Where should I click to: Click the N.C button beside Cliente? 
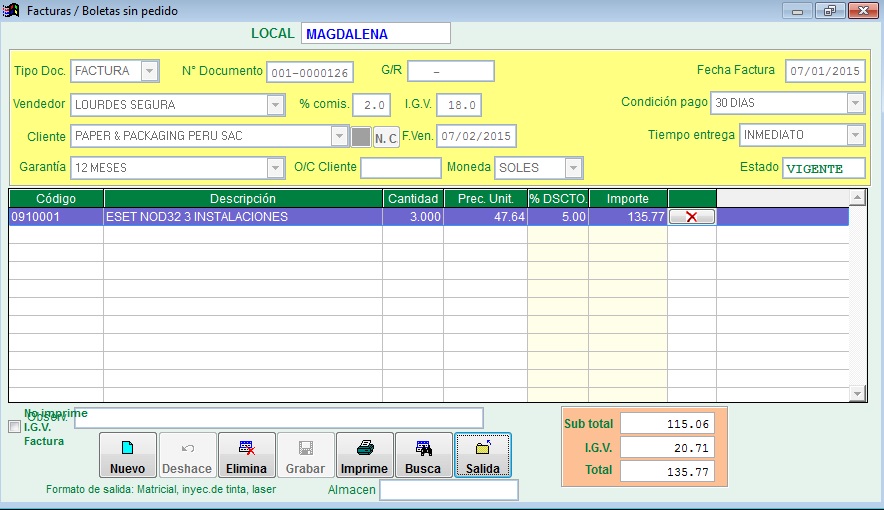tap(386, 137)
